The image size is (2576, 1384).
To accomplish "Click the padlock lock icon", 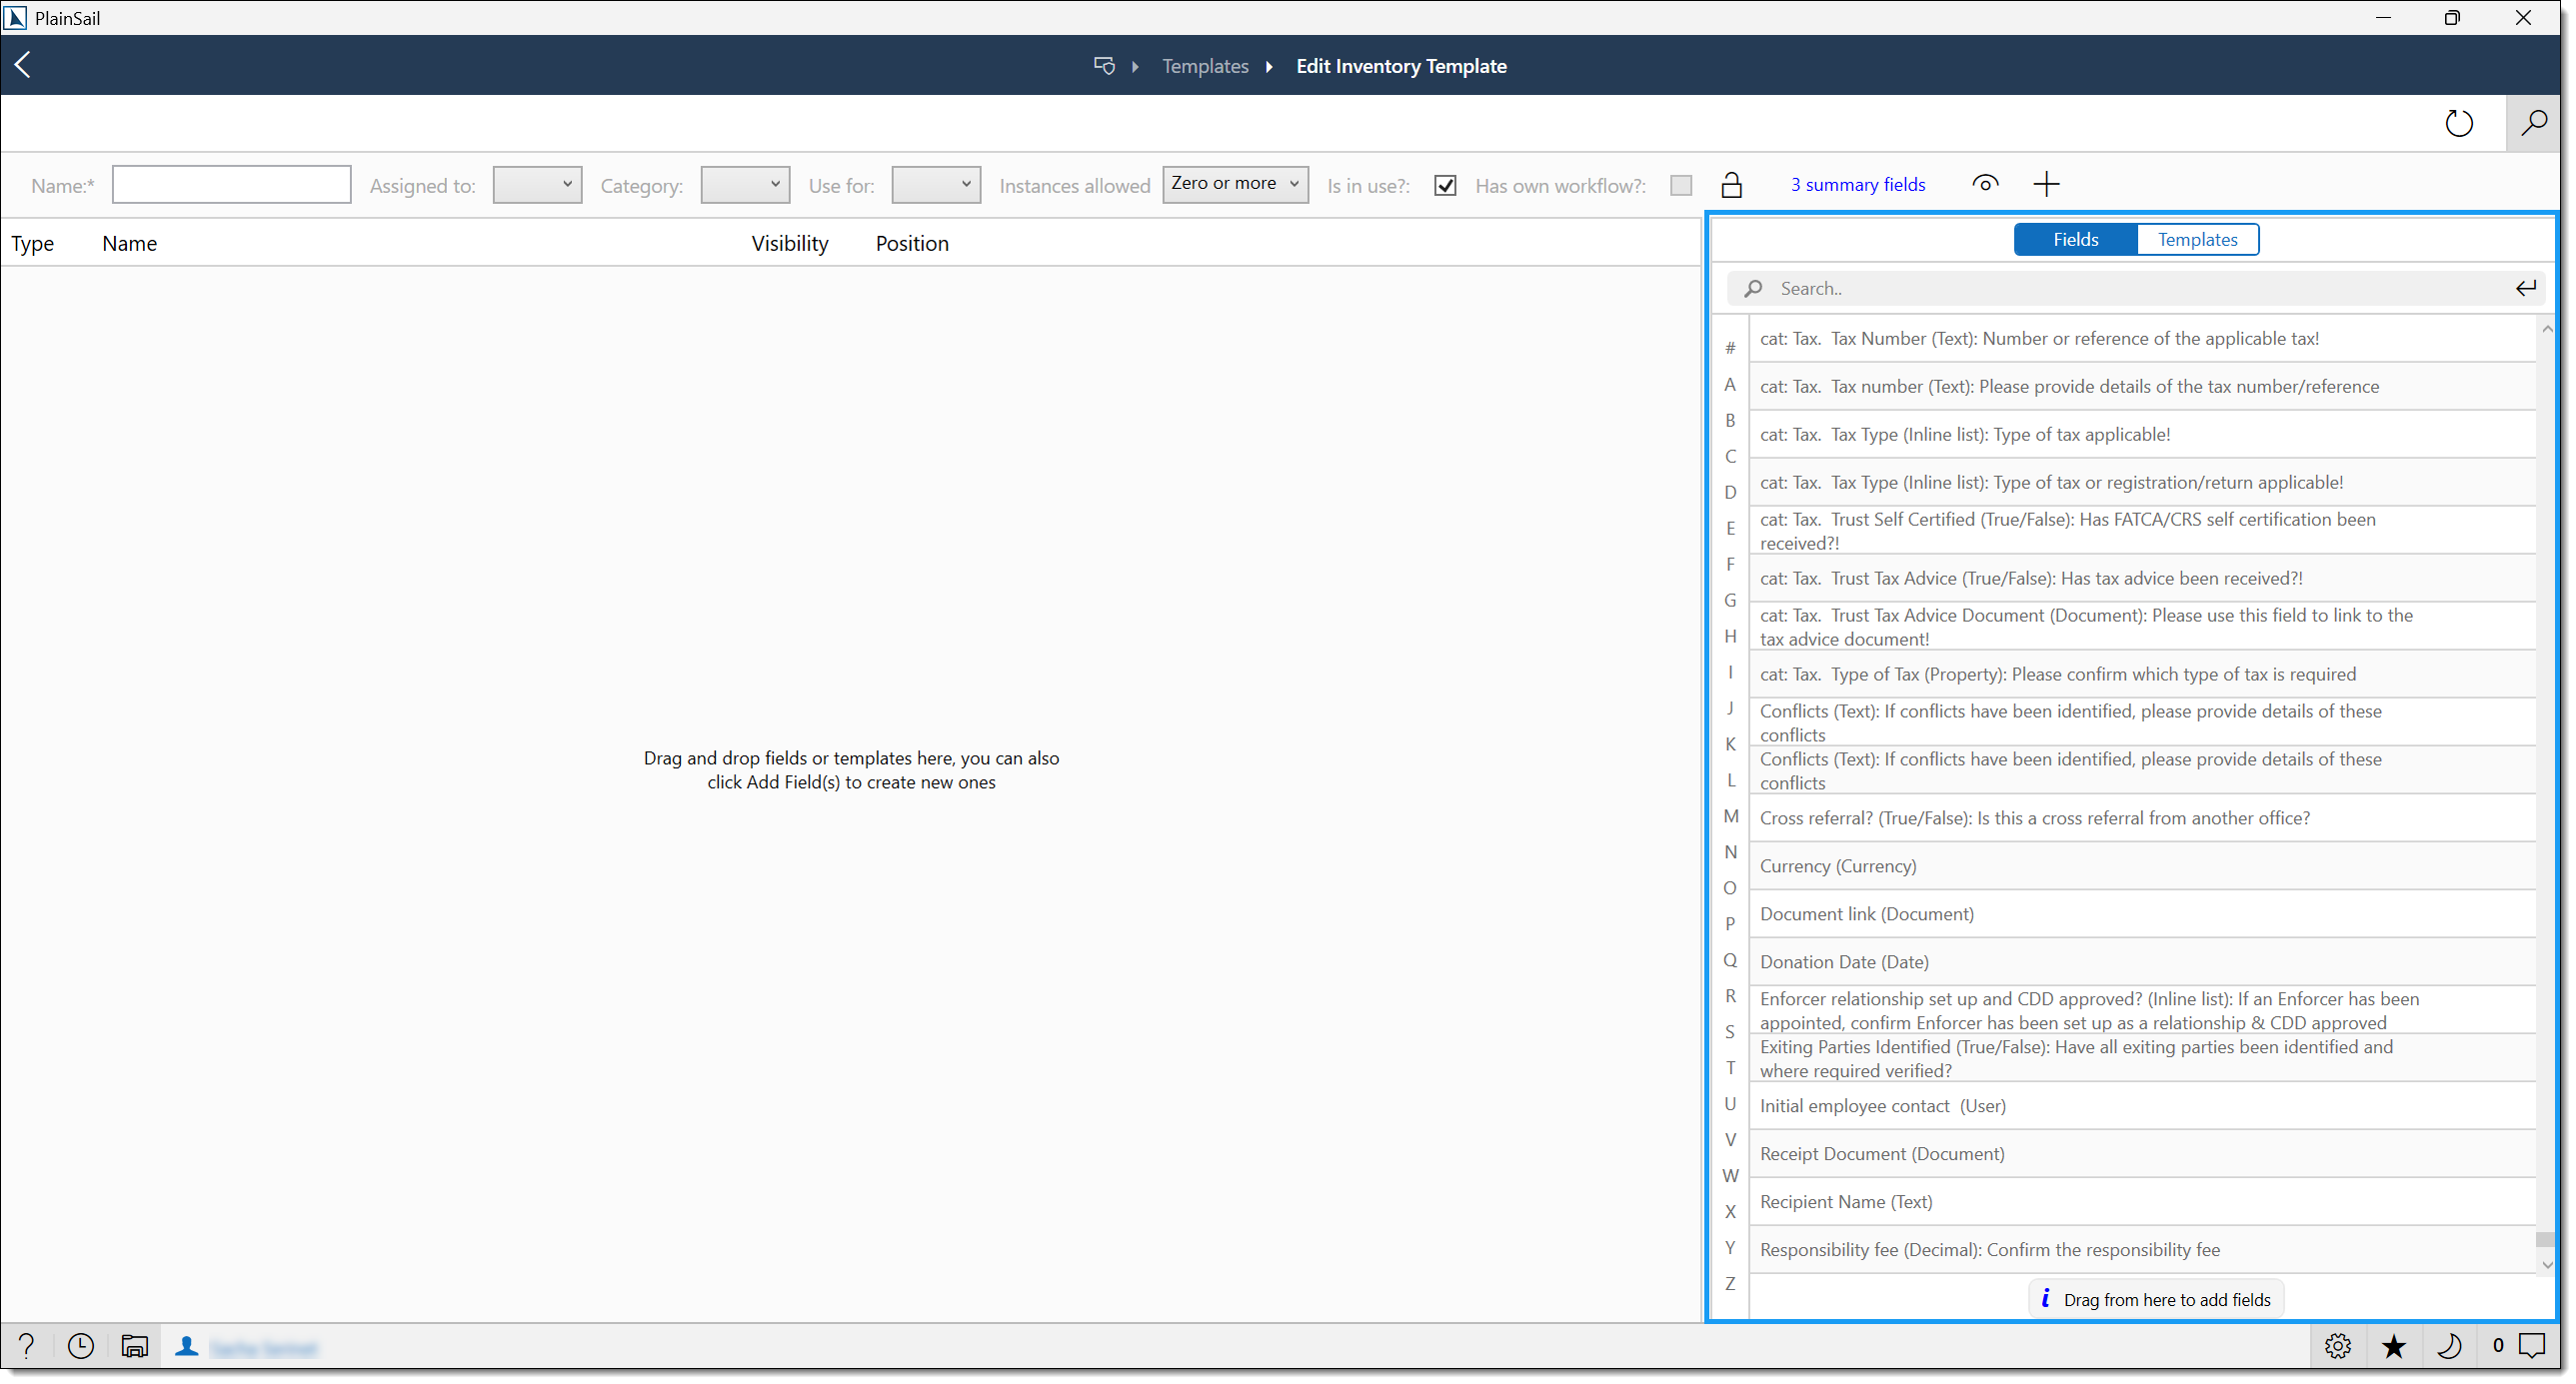I will click(x=1731, y=185).
